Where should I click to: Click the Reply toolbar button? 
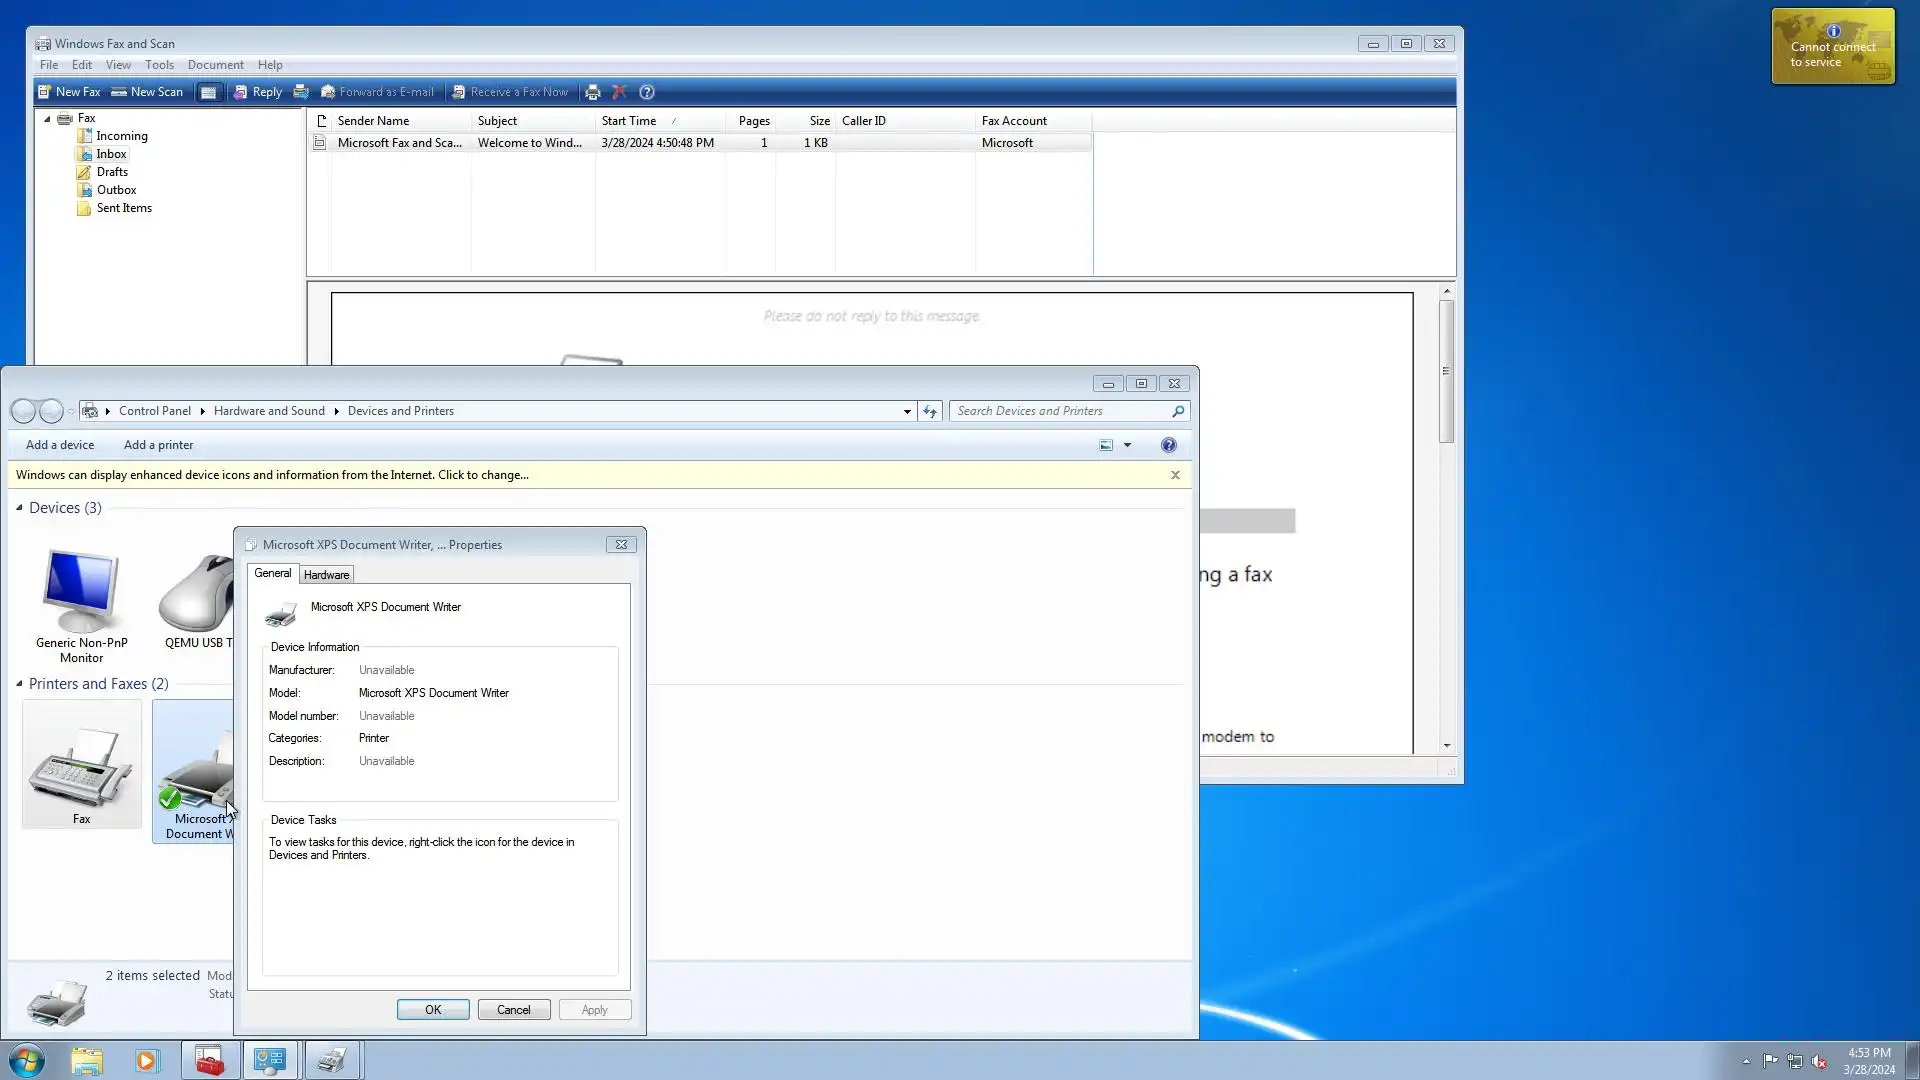pyautogui.click(x=258, y=92)
